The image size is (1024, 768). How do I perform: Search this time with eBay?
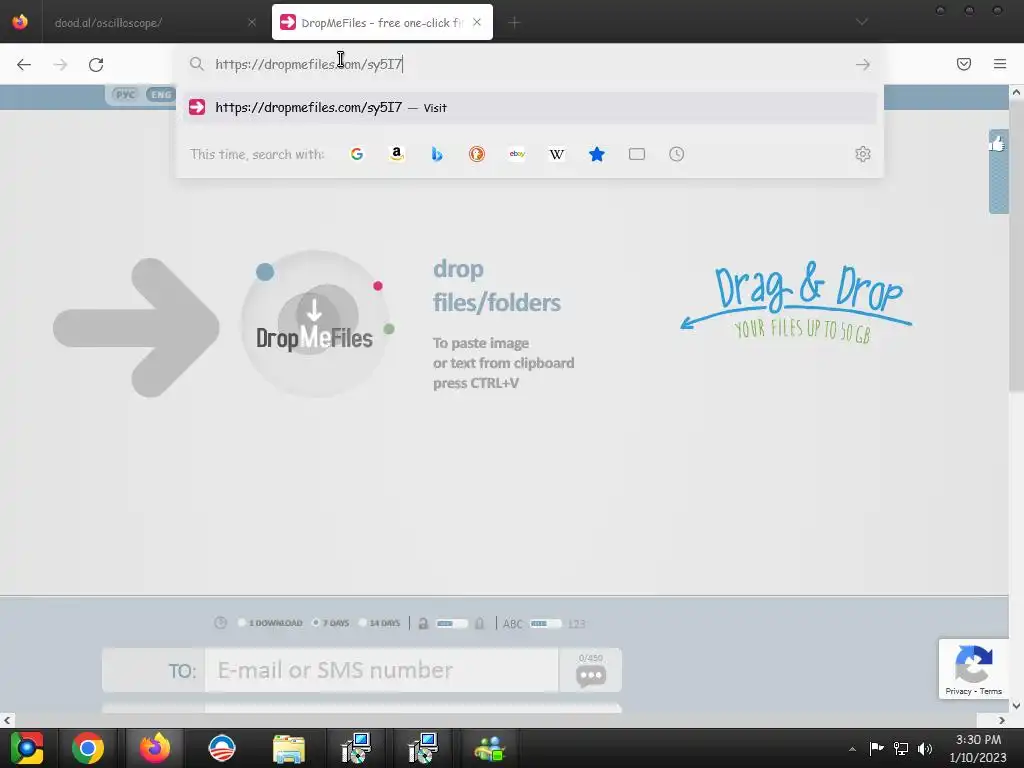[517, 154]
